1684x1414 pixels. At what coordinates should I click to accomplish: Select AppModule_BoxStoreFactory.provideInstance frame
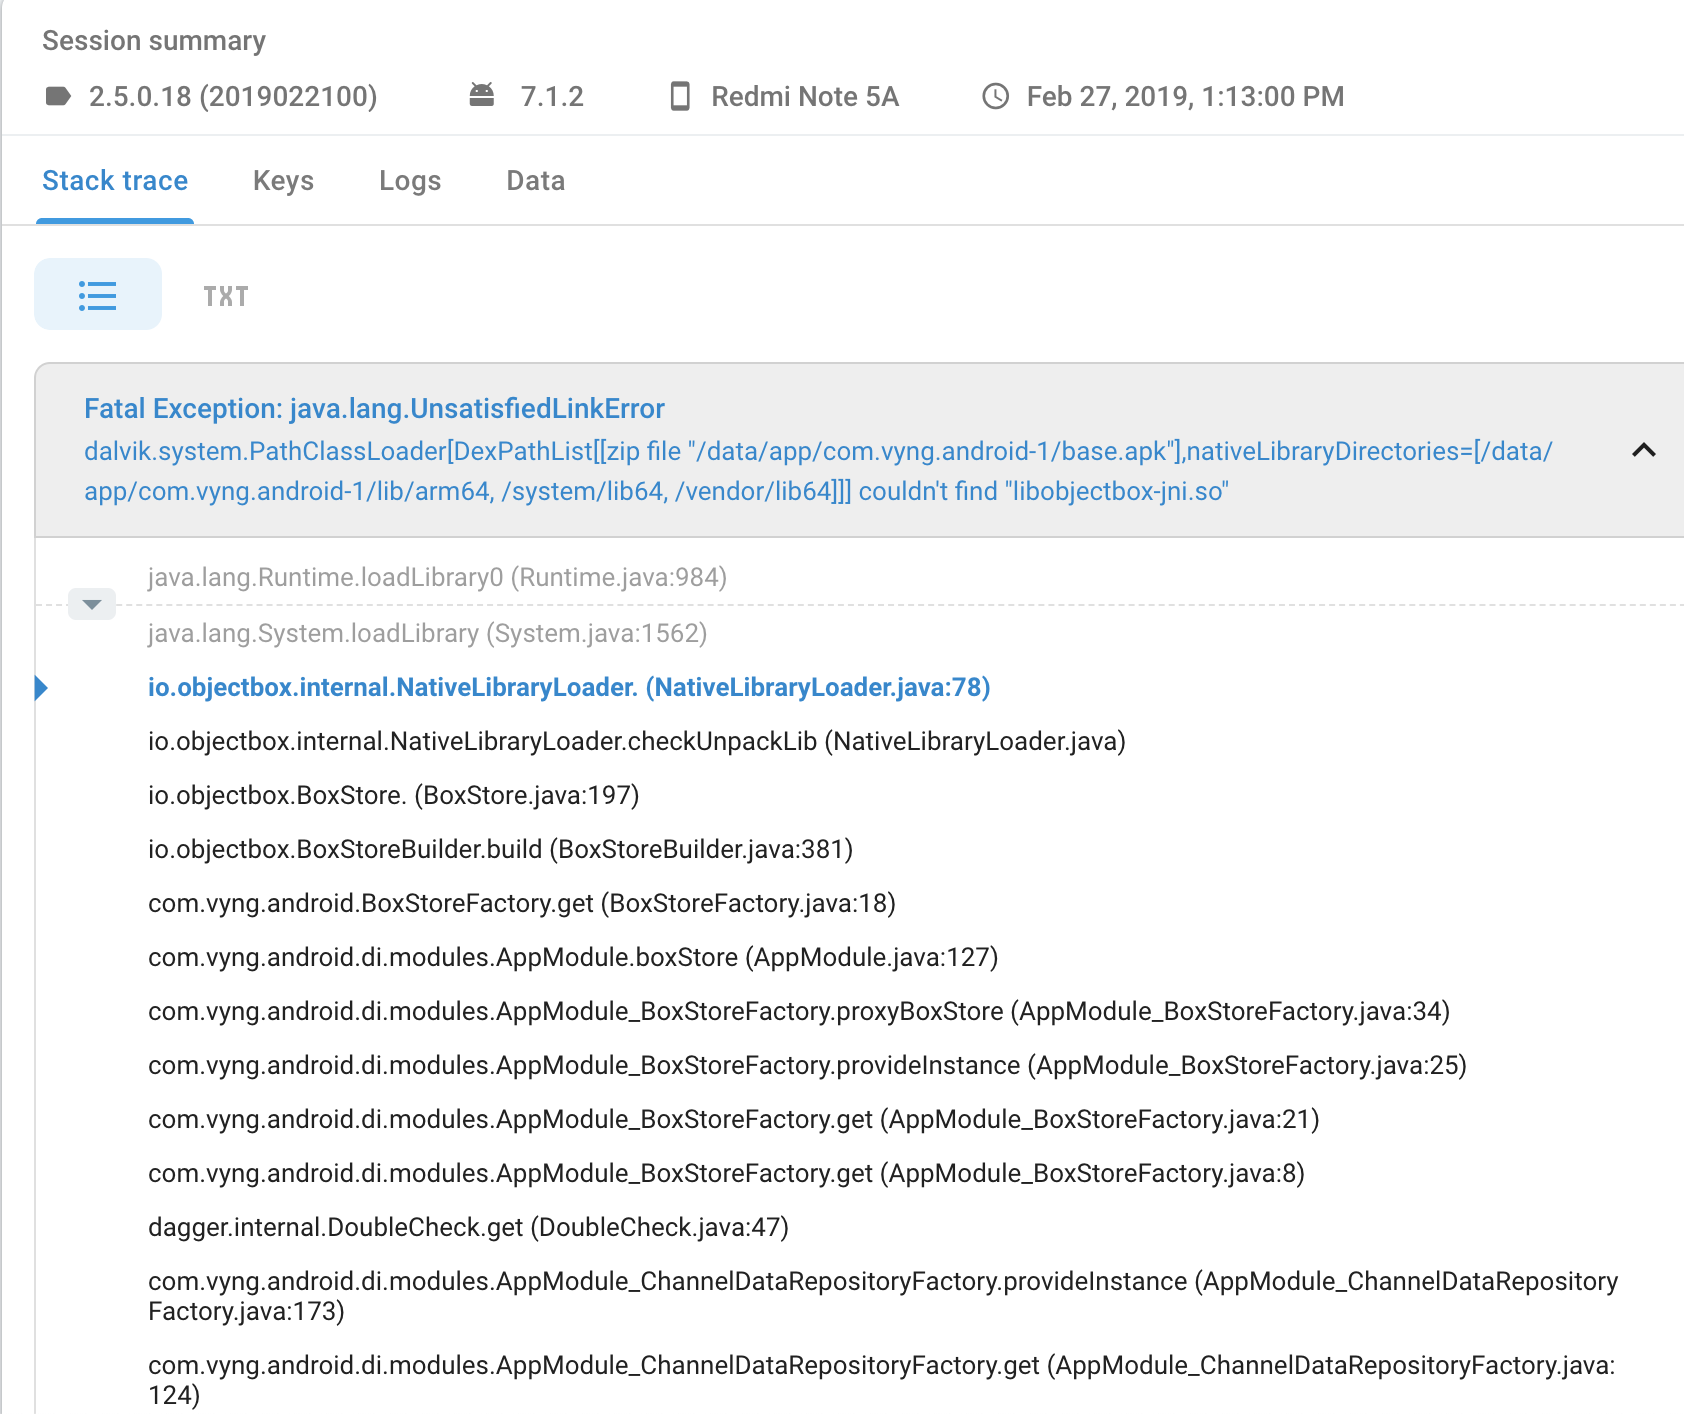(807, 1066)
